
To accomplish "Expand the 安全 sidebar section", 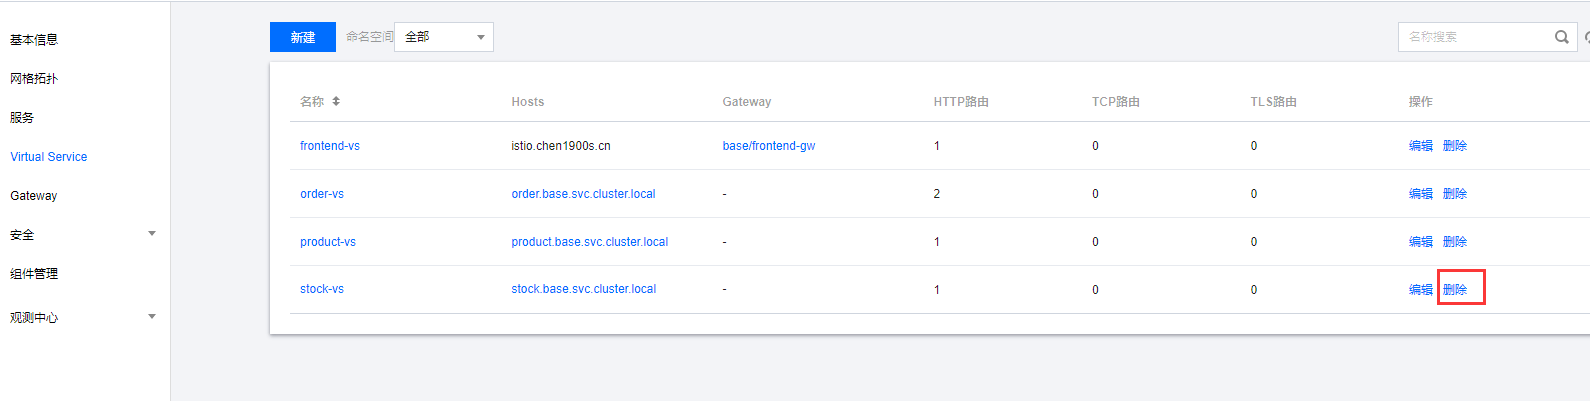I will tap(152, 234).
